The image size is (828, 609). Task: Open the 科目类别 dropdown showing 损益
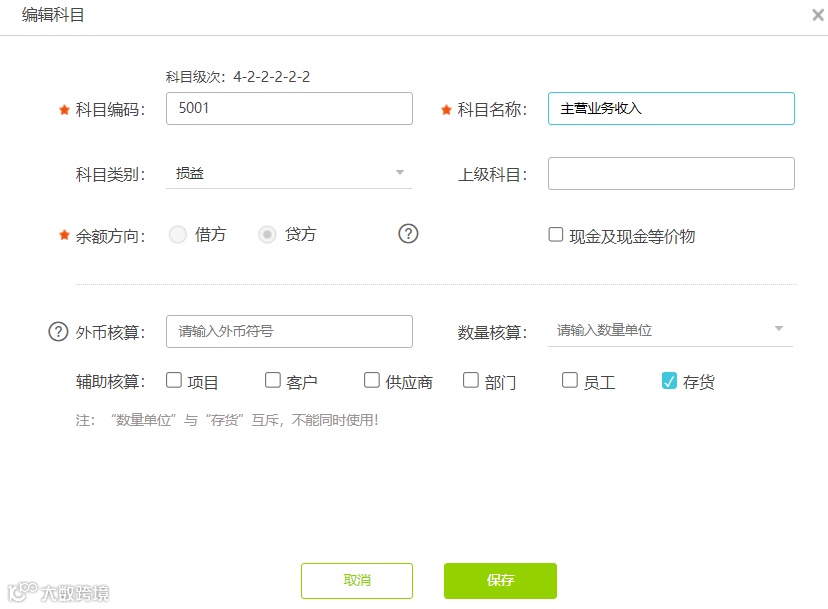(x=289, y=173)
